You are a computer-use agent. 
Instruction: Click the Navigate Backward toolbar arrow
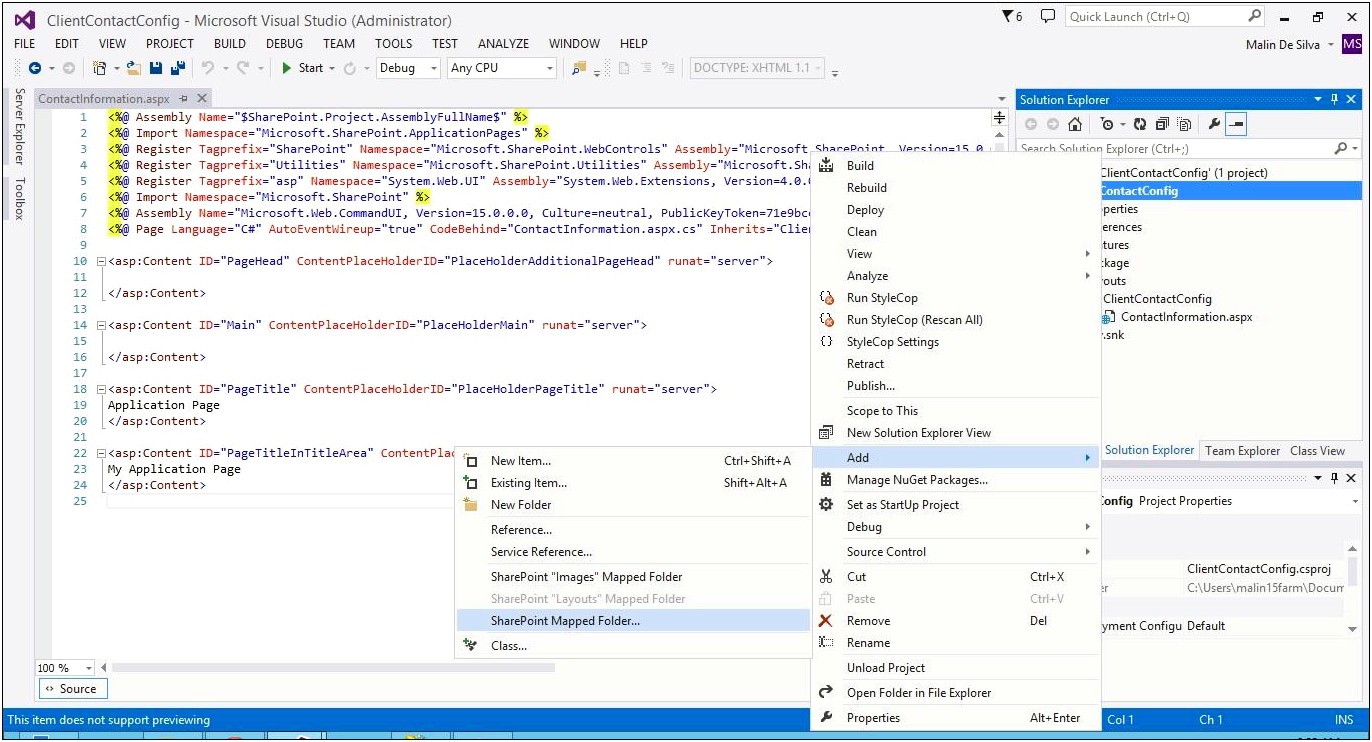[35, 68]
